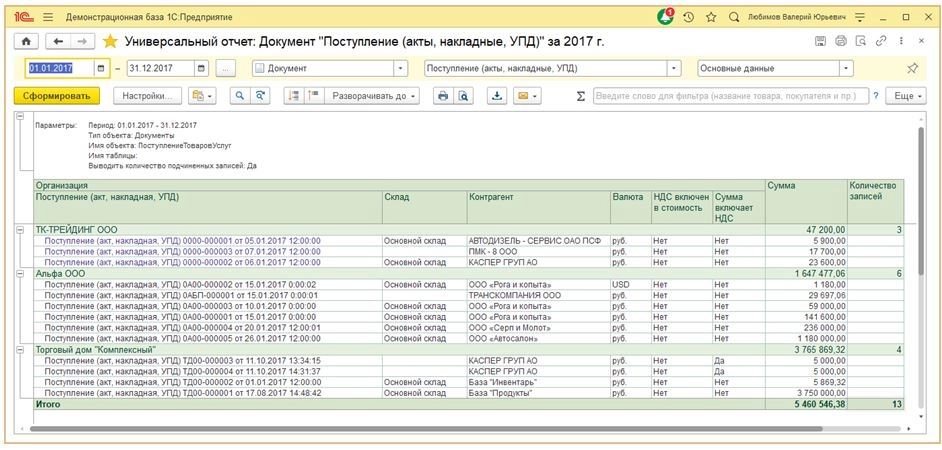Collapse the 'Альфа ООО' group
This screenshot has width=942, height=450.
click(x=20, y=273)
